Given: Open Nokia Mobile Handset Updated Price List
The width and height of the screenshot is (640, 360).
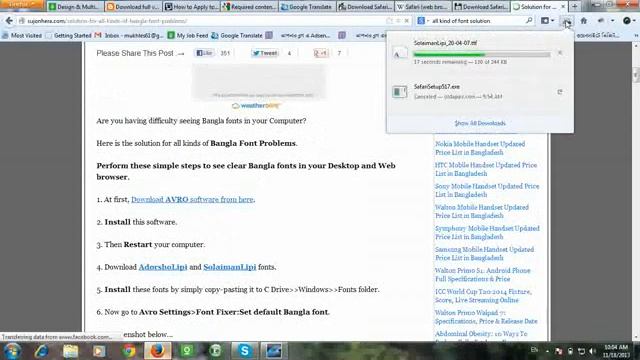Looking at the screenshot, I should pos(480,148).
